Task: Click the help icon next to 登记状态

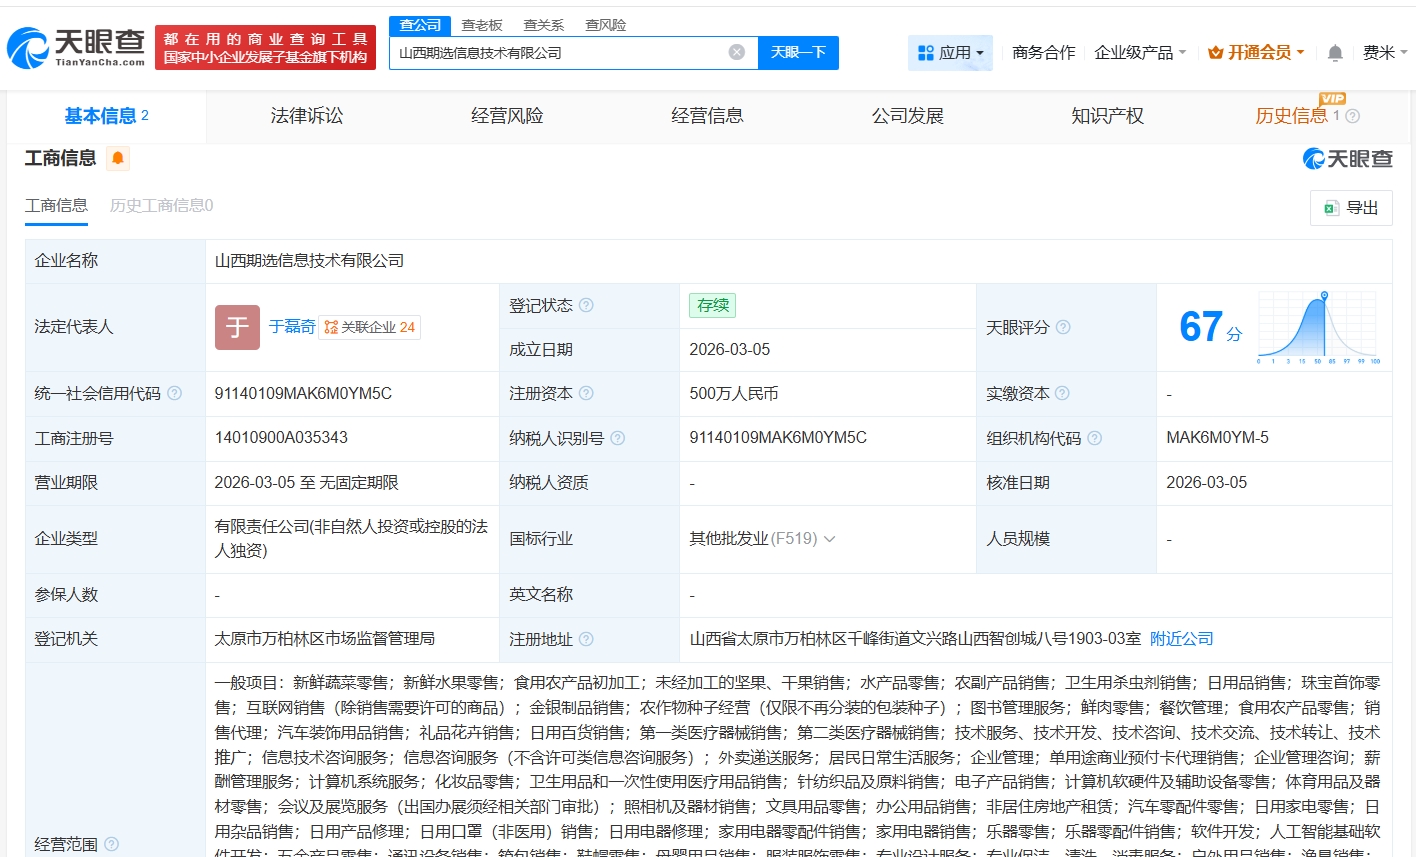Action: coord(586,305)
